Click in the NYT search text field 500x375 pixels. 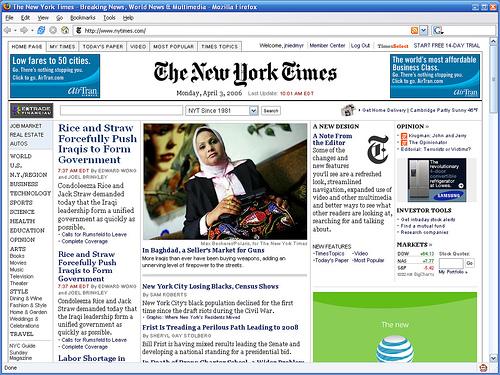click(x=121, y=110)
